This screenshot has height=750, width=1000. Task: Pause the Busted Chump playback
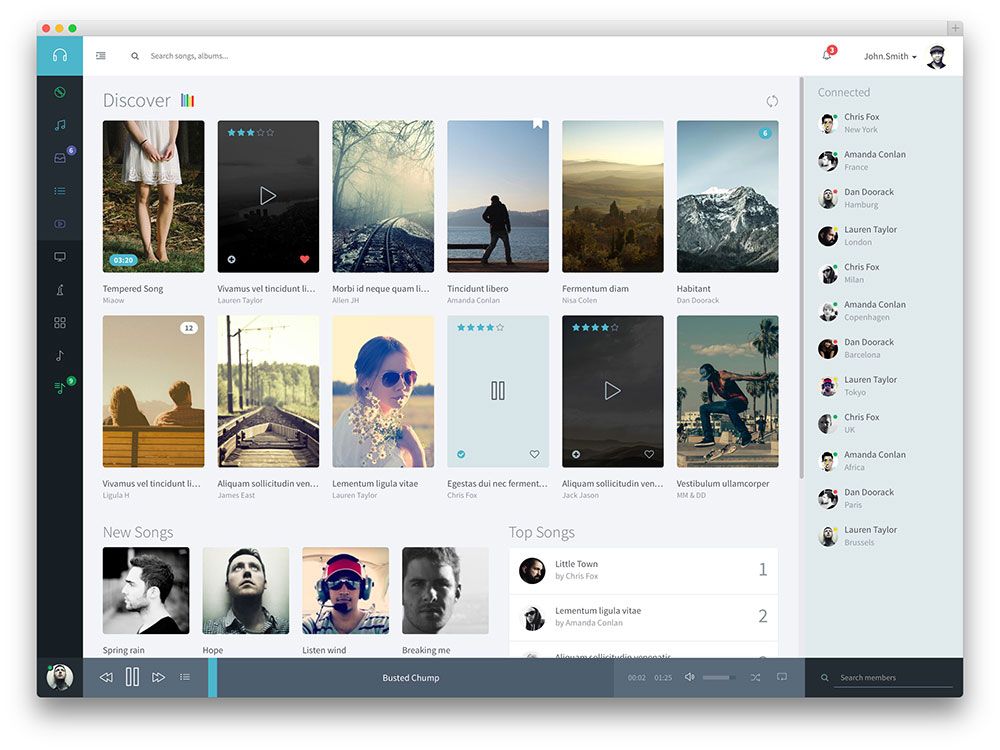pyautogui.click(x=132, y=677)
